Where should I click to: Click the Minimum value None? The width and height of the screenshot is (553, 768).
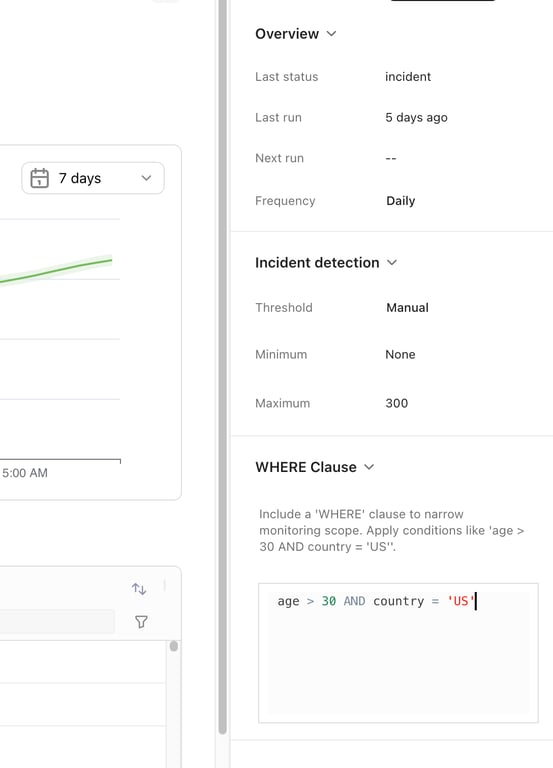(400, 355)
